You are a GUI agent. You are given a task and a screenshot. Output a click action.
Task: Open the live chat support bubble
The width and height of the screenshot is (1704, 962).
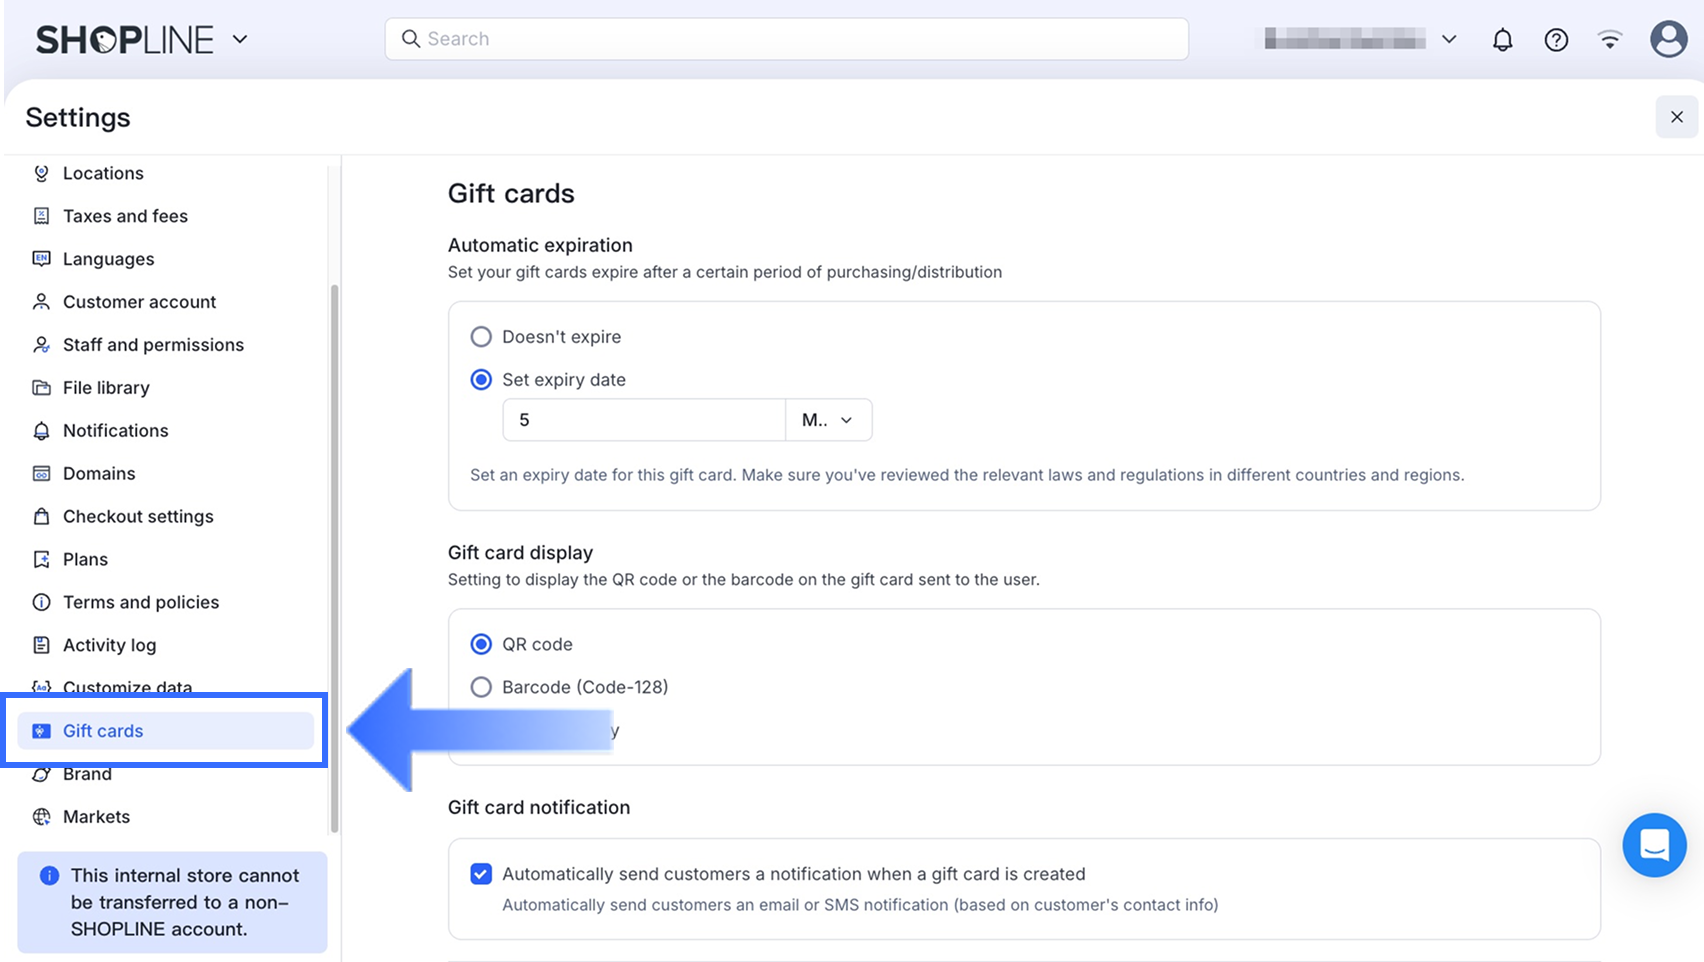(x=1654, y=845)
